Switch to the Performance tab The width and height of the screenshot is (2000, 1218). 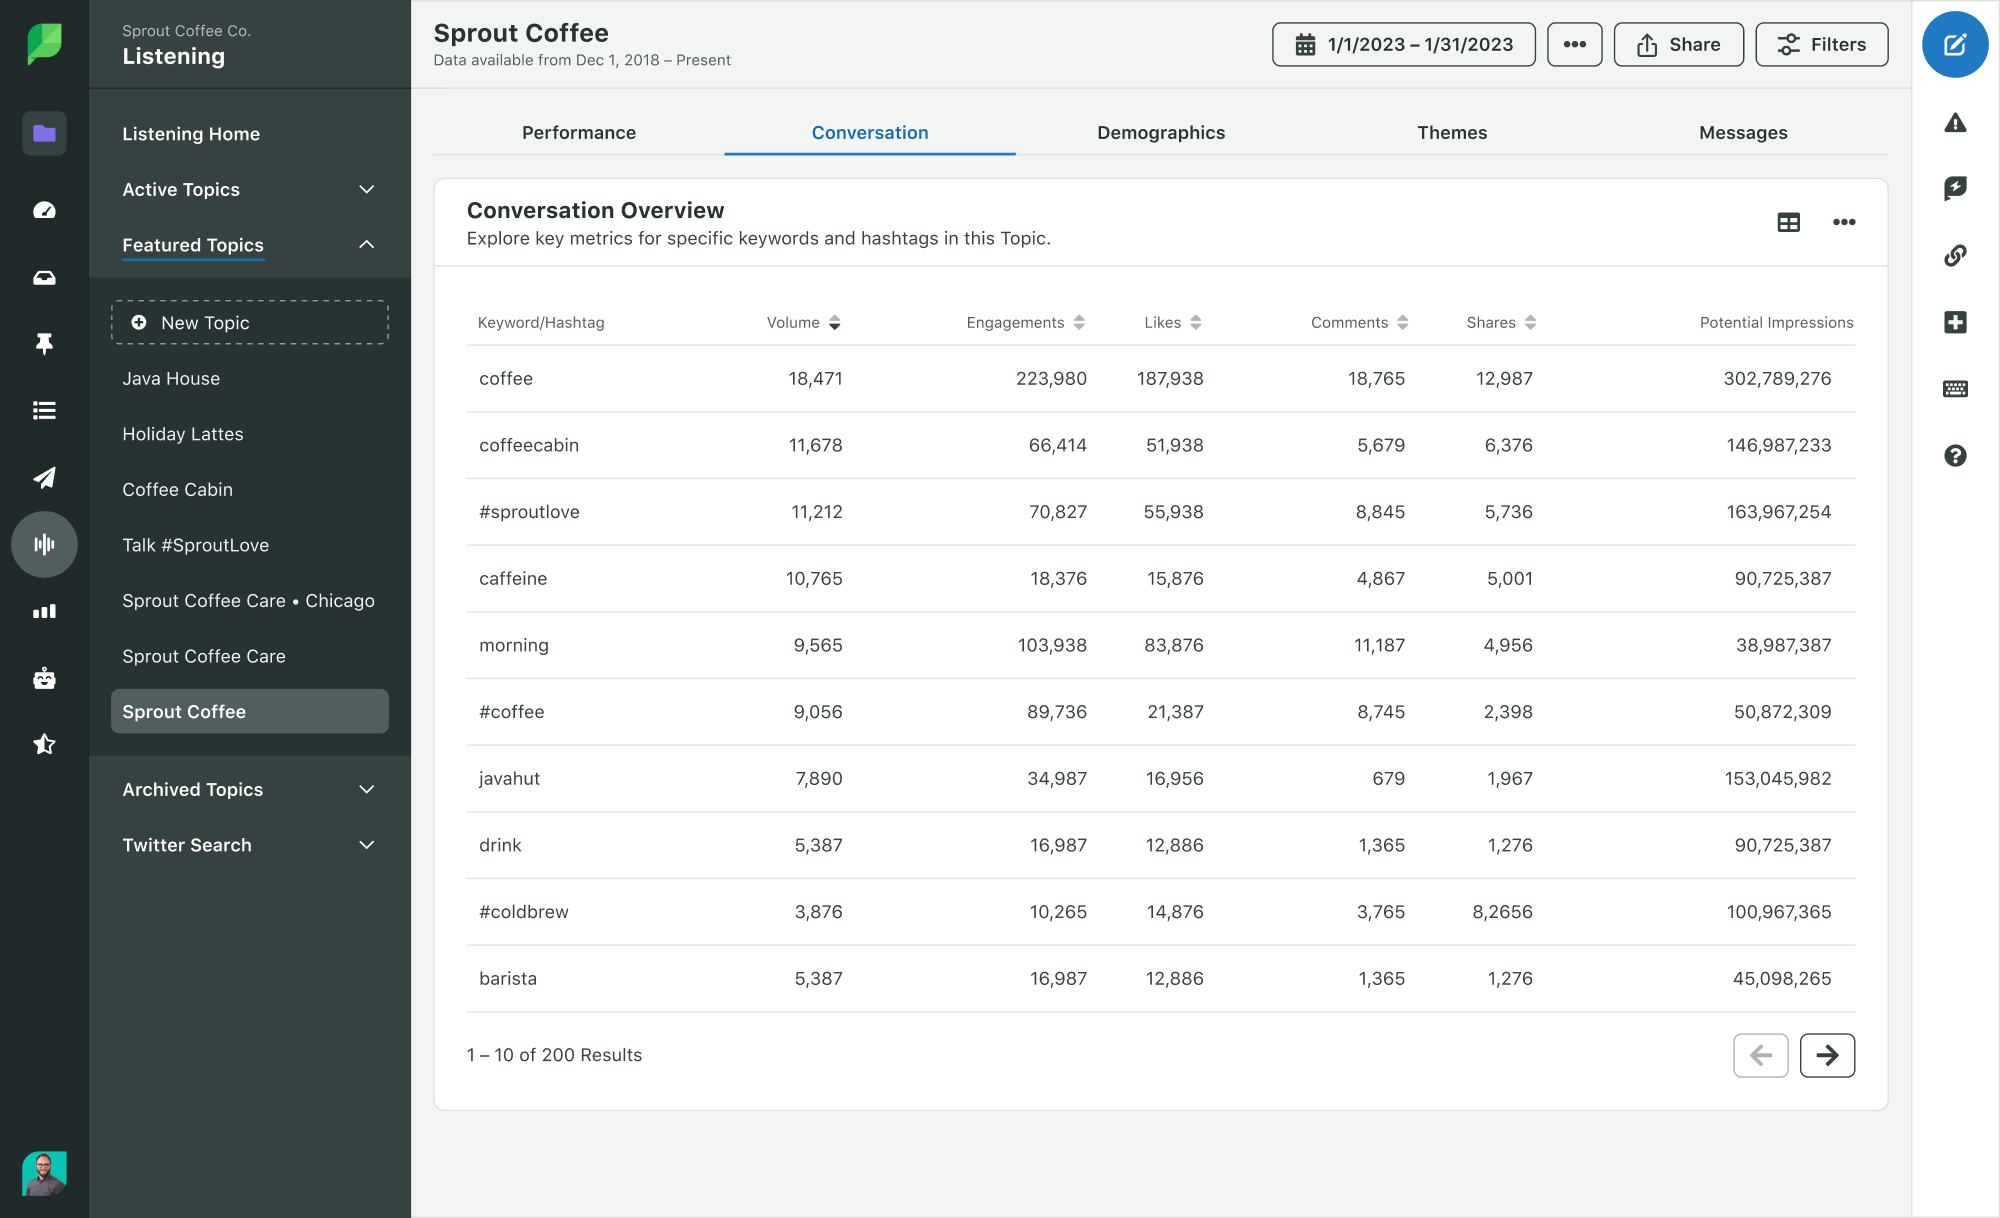click(579, 133)
